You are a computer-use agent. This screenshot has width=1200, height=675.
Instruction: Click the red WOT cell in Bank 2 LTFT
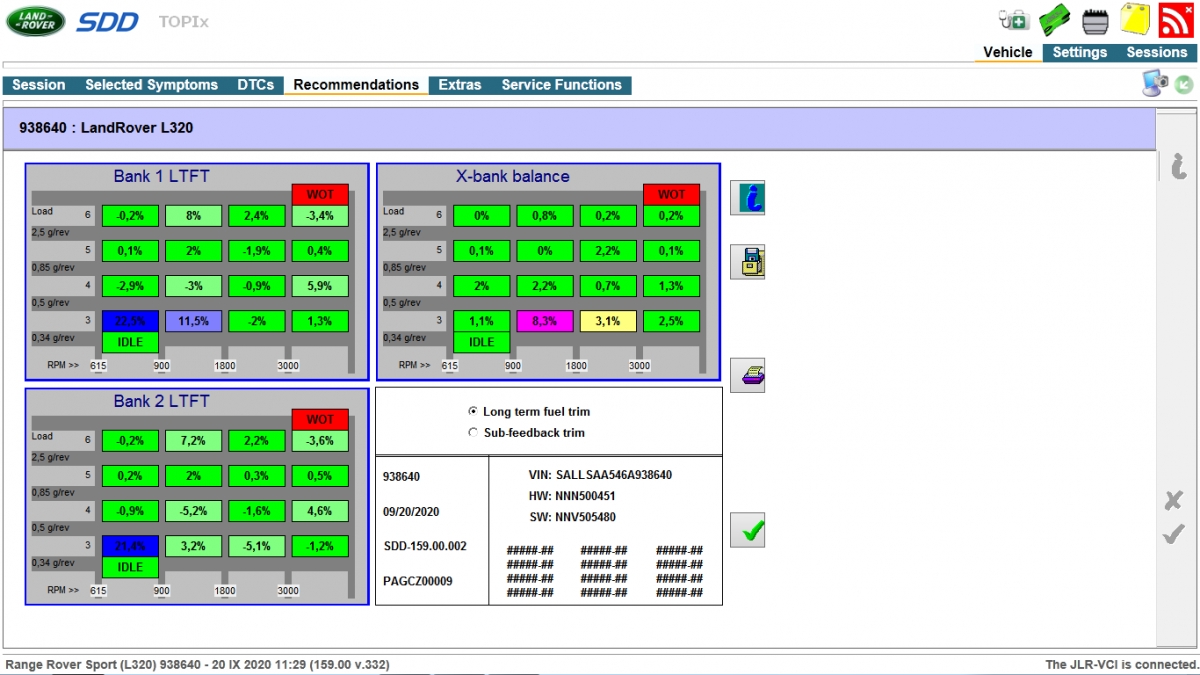(x=320, y=419)
